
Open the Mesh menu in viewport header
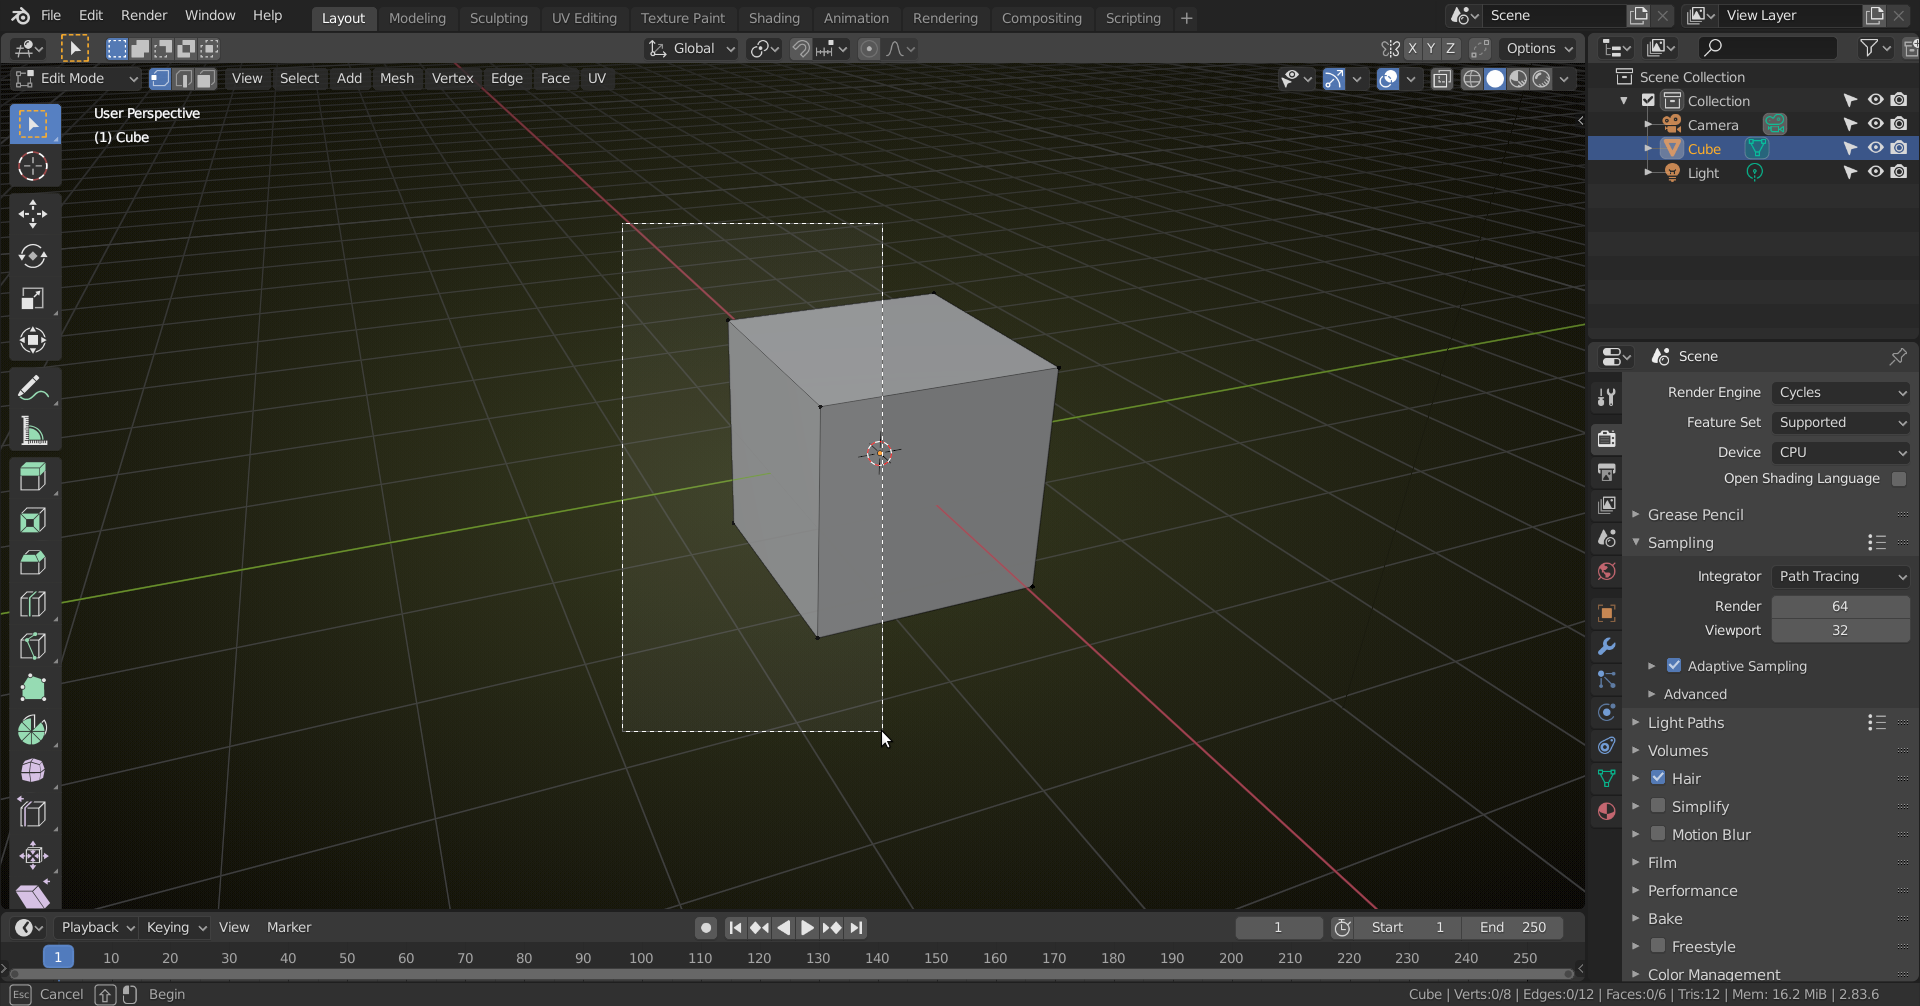coord(397,79)
